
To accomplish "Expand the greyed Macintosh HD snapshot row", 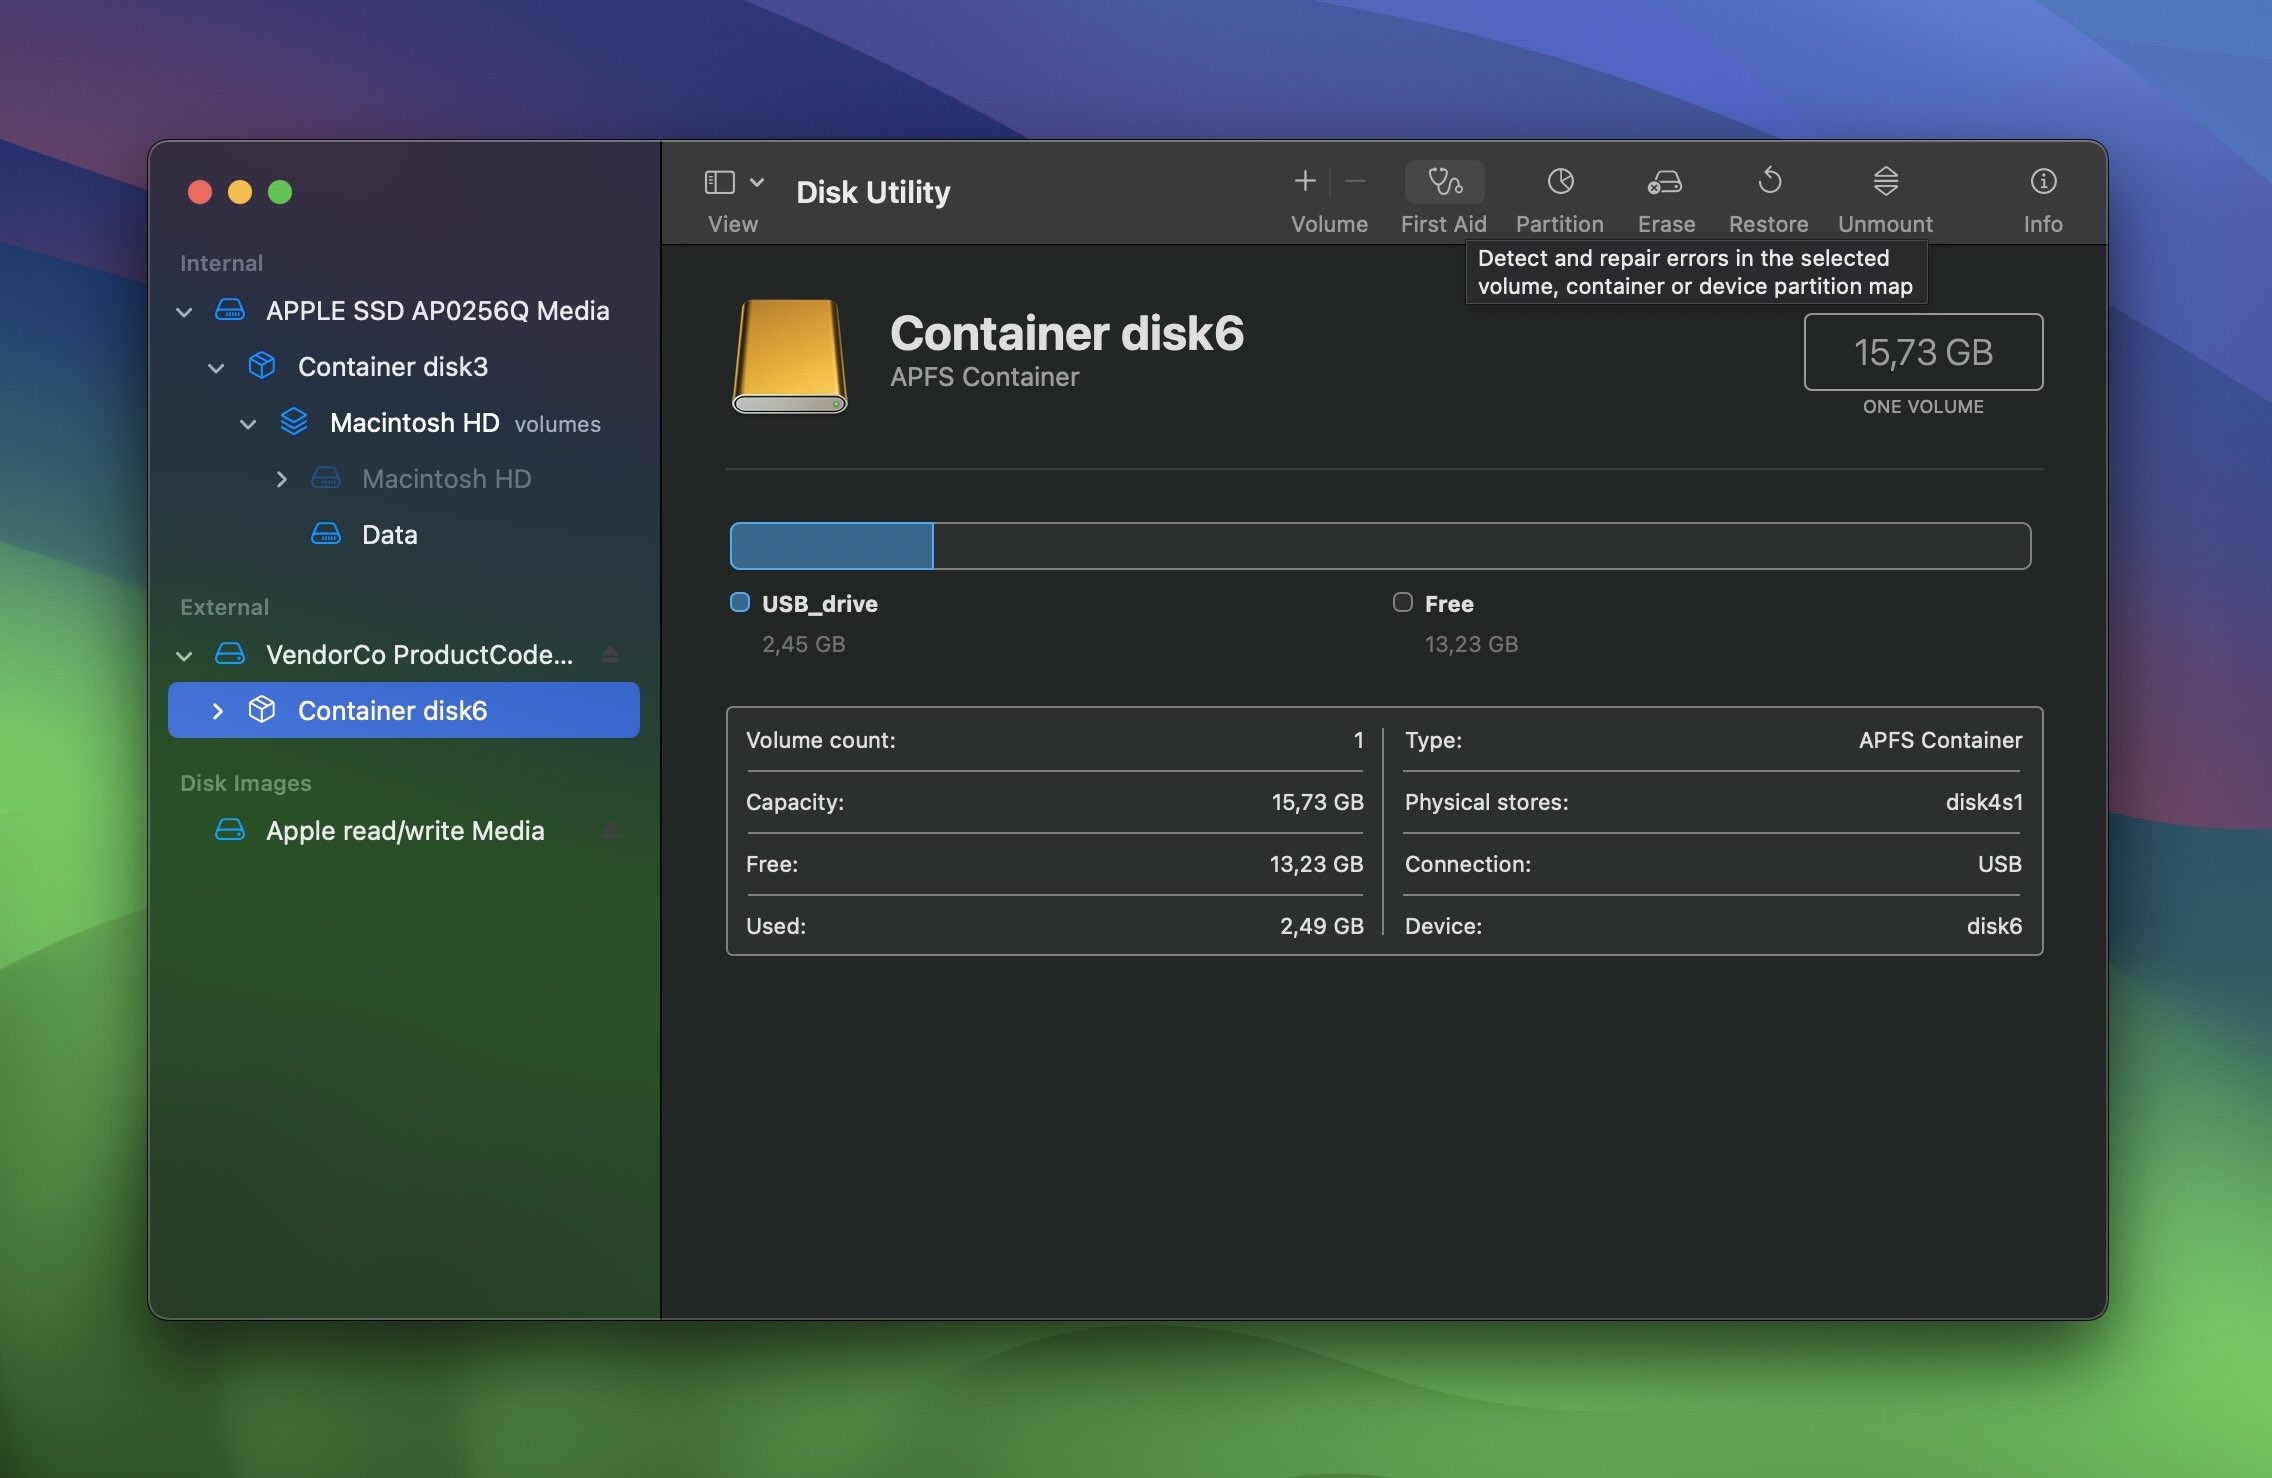I will pyautogui.click(x=282, y=479).
